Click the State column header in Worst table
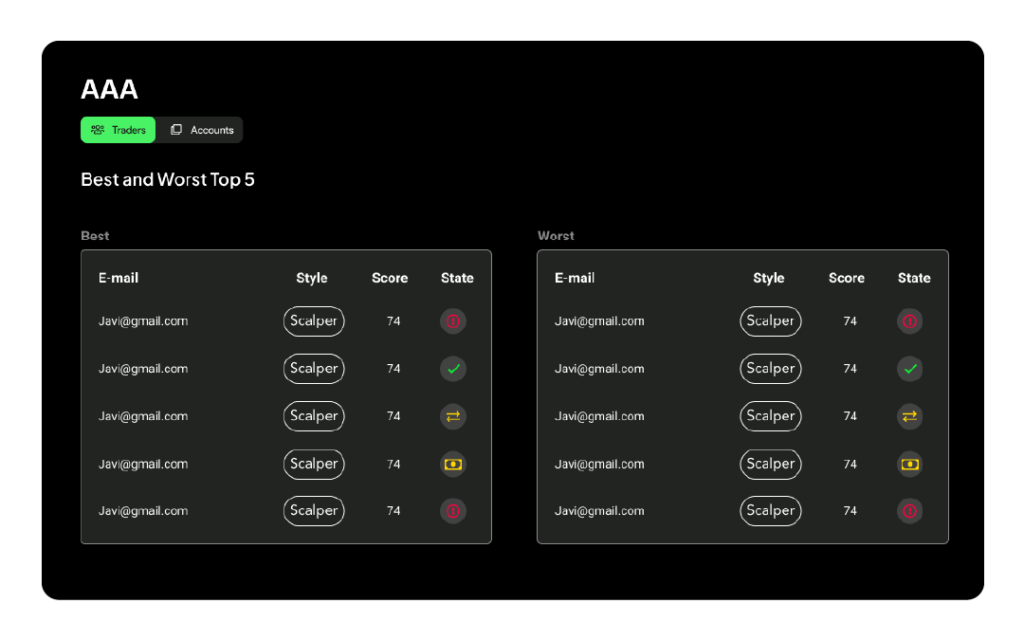This screenshot has width=1024, height=640. point(914,278)
